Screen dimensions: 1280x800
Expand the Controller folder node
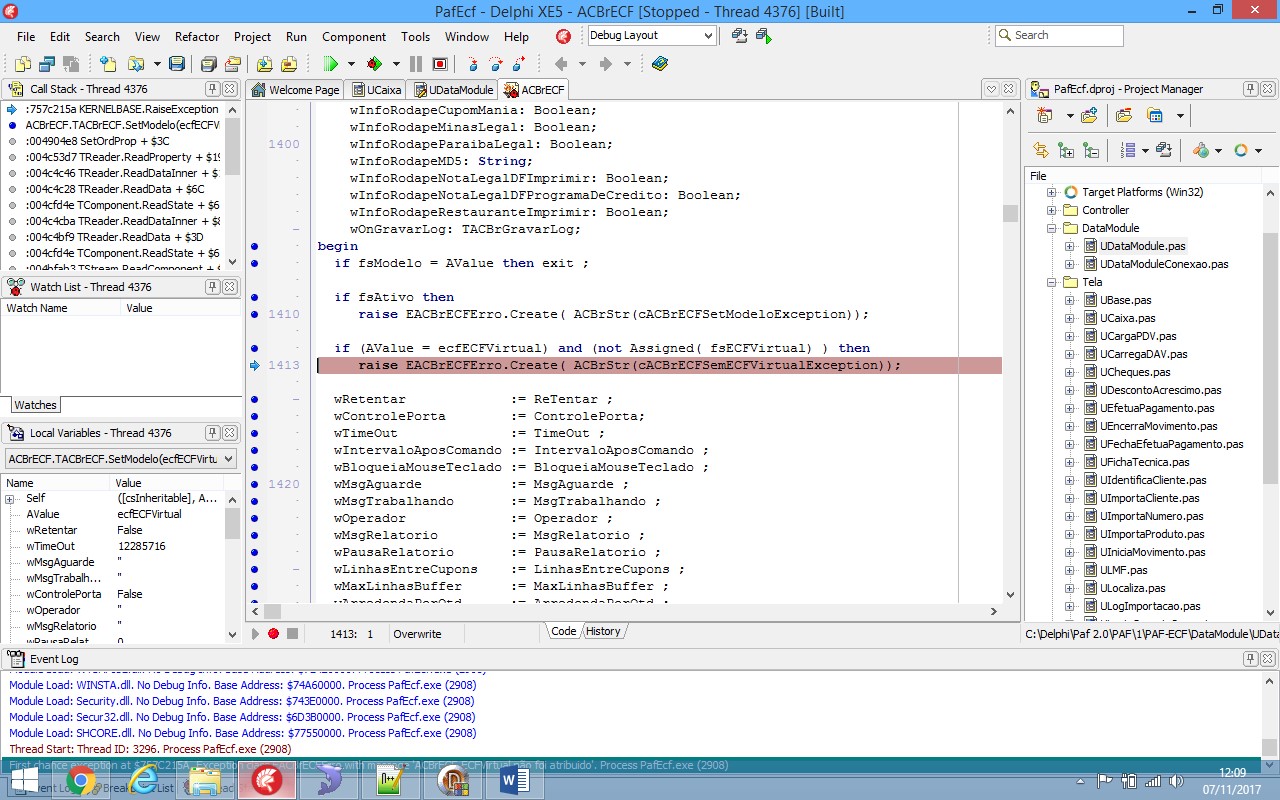pos(1051,210)
